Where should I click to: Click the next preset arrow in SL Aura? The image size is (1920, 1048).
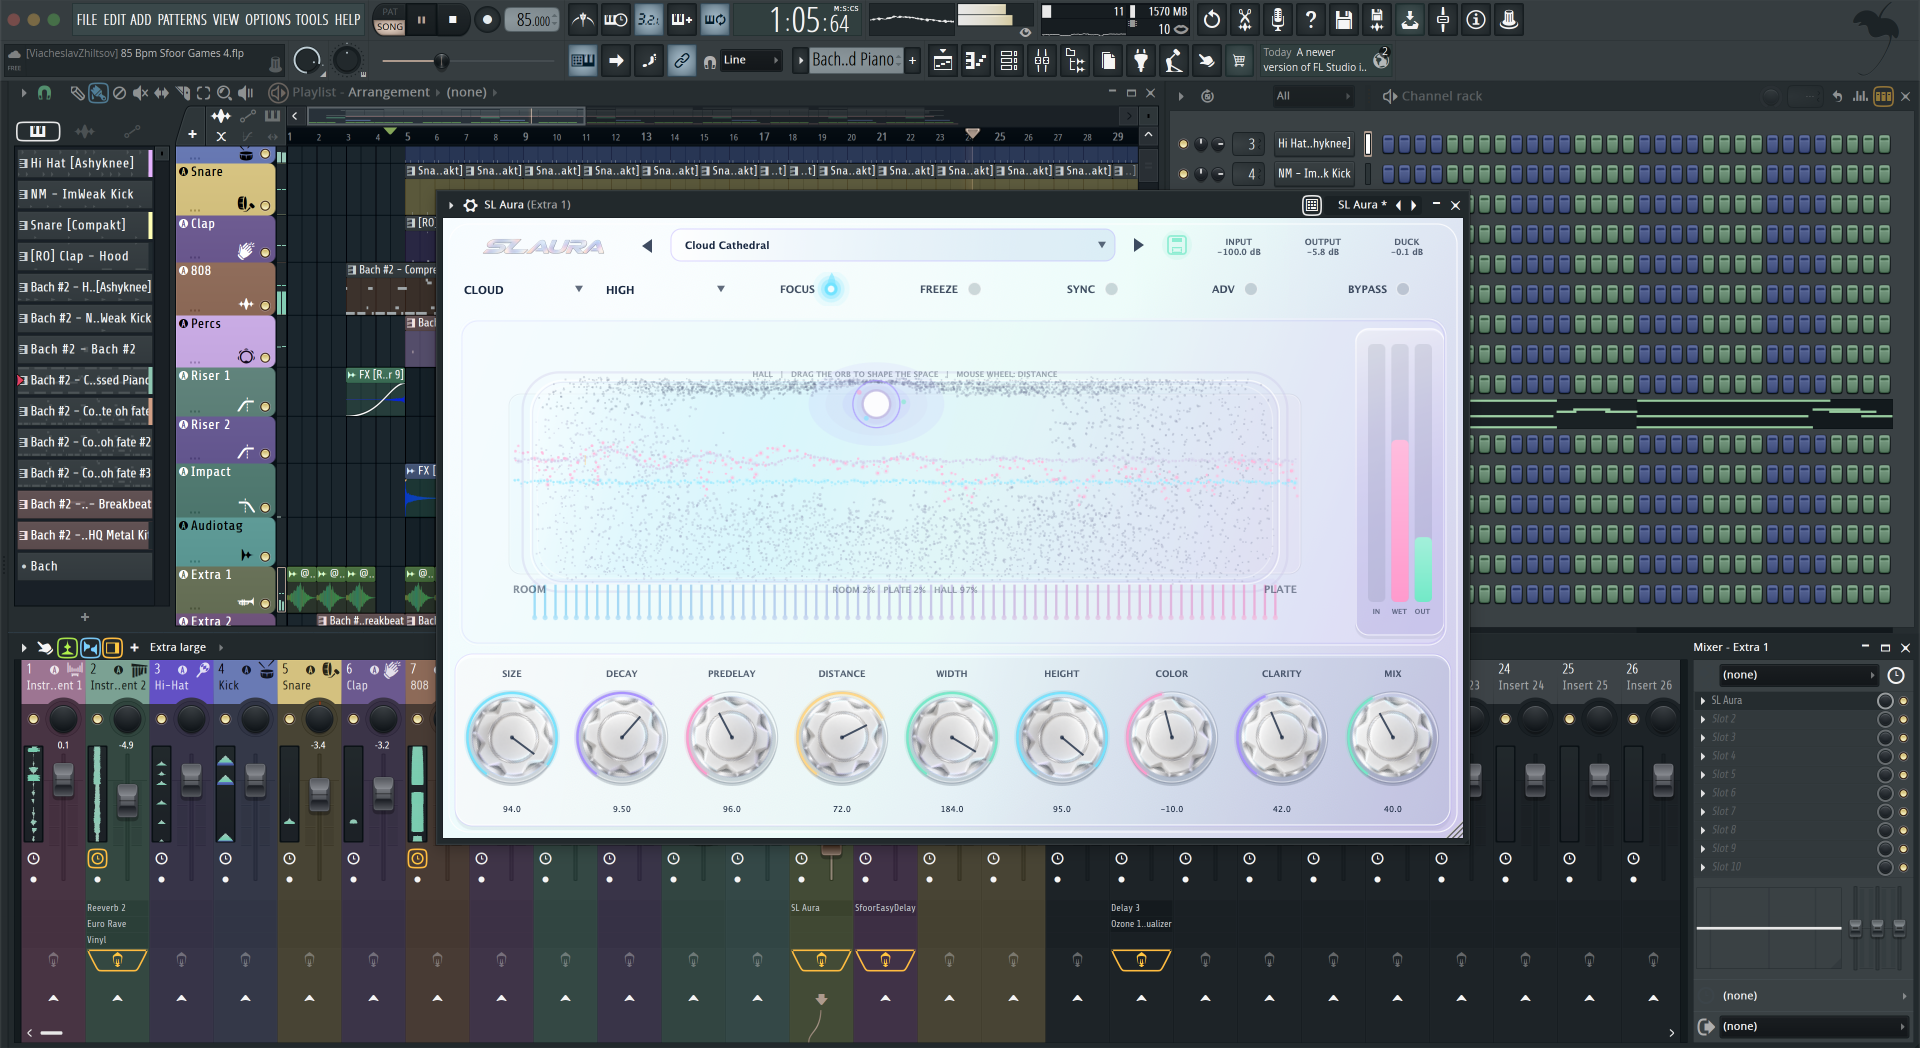pyautogui.click(x=1138, y=245)
